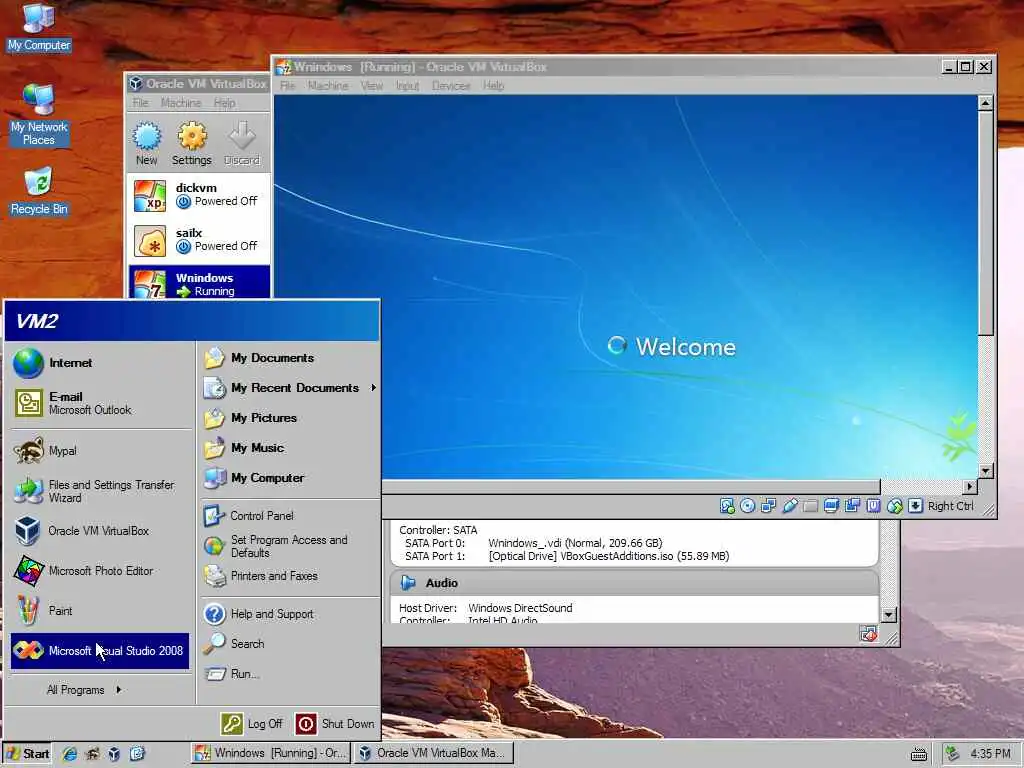Open E-mail Microsoft Outlook entry
Image resolution: width=1024 pixels, height=768 pixels.
[100, 403]
